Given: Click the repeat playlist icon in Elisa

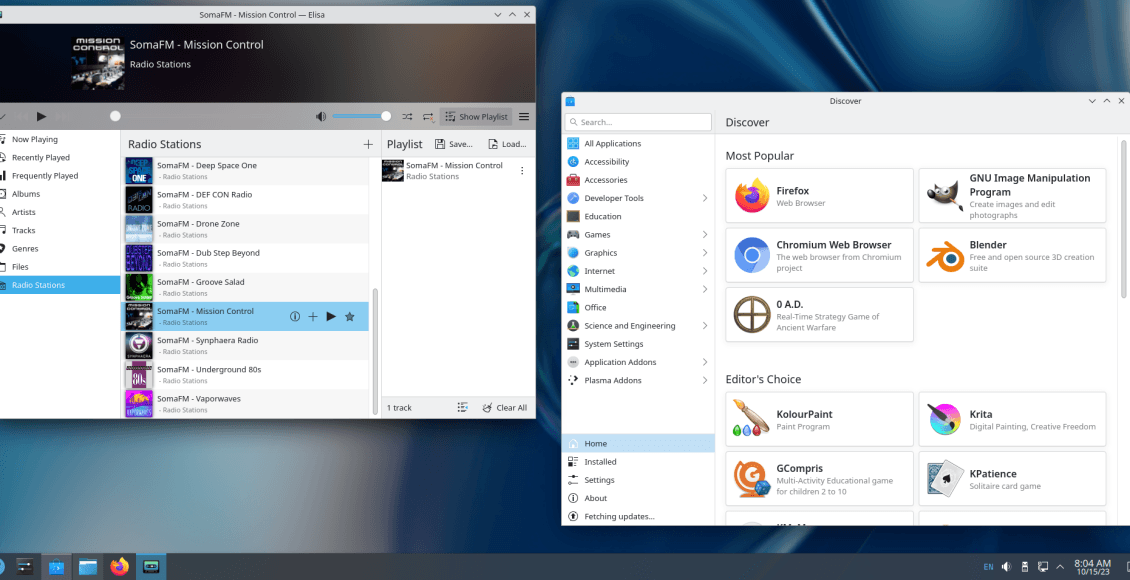Looking at the screenshot, I should 427,116.
